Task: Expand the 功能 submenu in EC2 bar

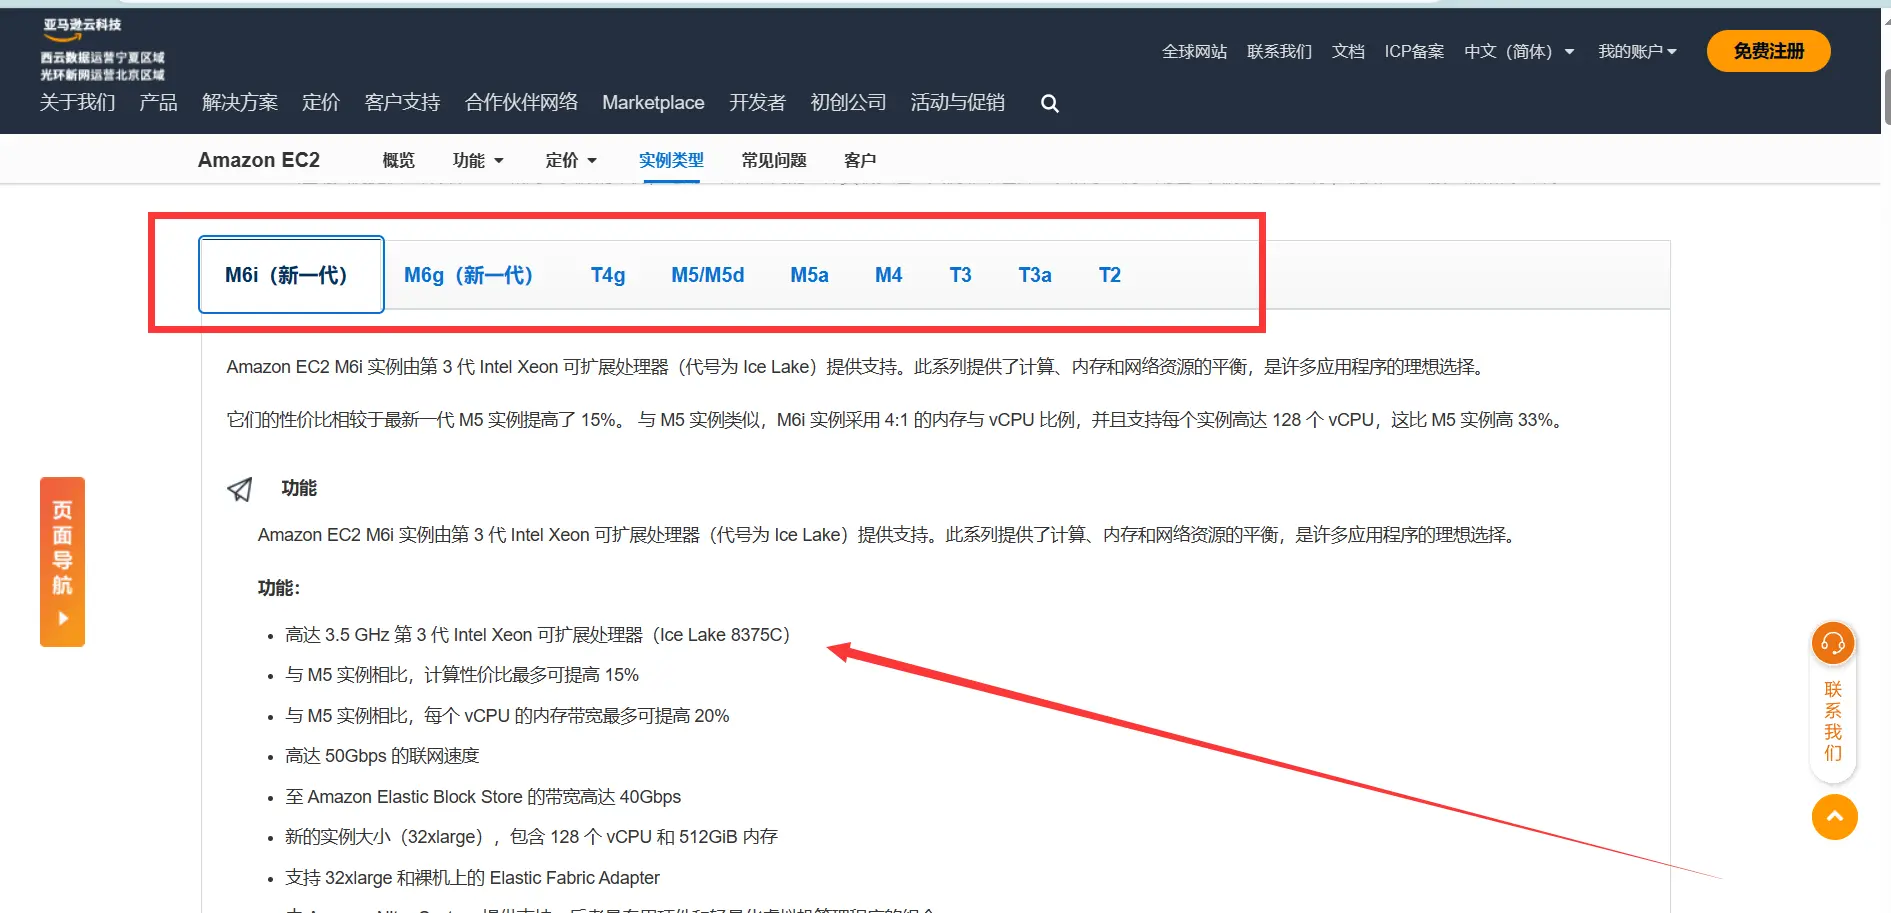Action: pos(478,160)
